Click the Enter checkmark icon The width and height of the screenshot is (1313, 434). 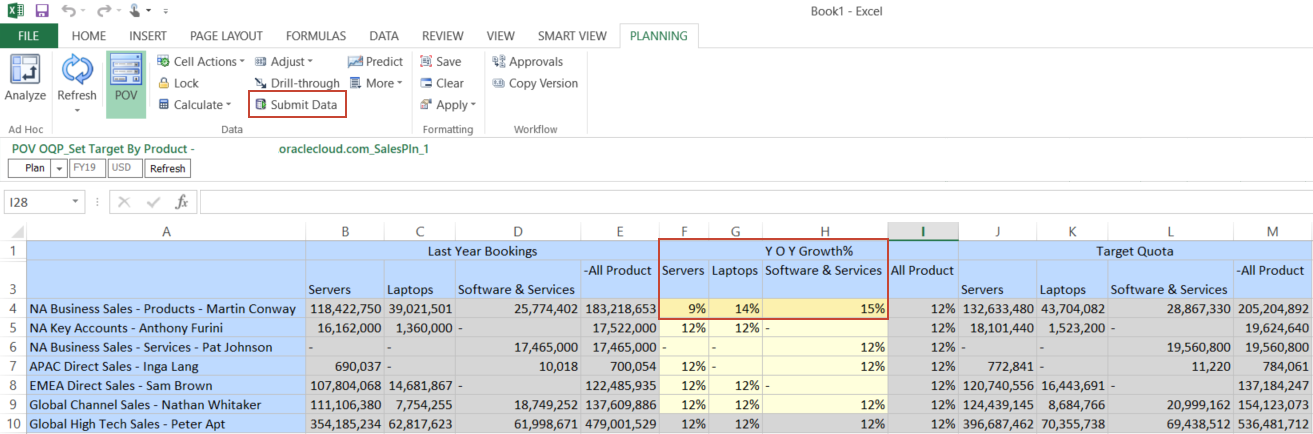point(153,202)
